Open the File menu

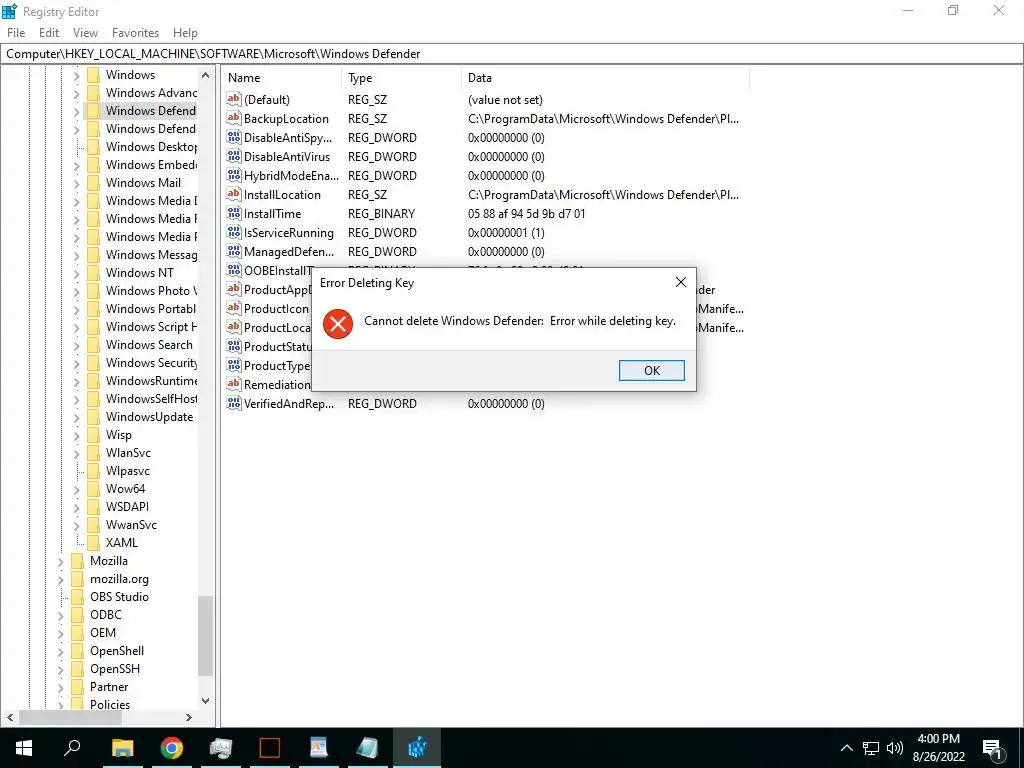(16, 33)
